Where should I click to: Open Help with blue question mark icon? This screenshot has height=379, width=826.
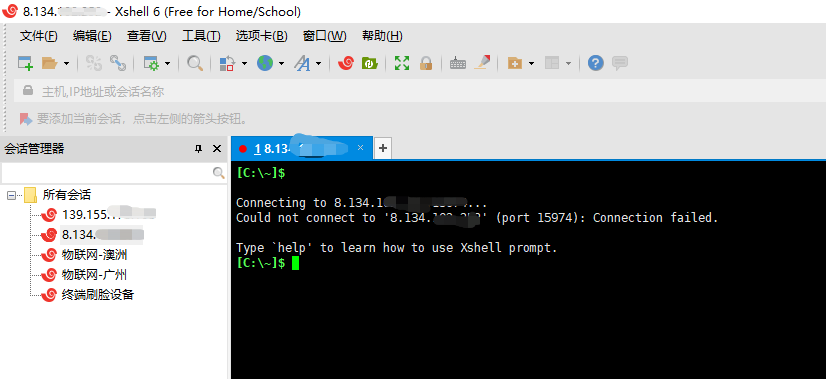pos(596,63)
